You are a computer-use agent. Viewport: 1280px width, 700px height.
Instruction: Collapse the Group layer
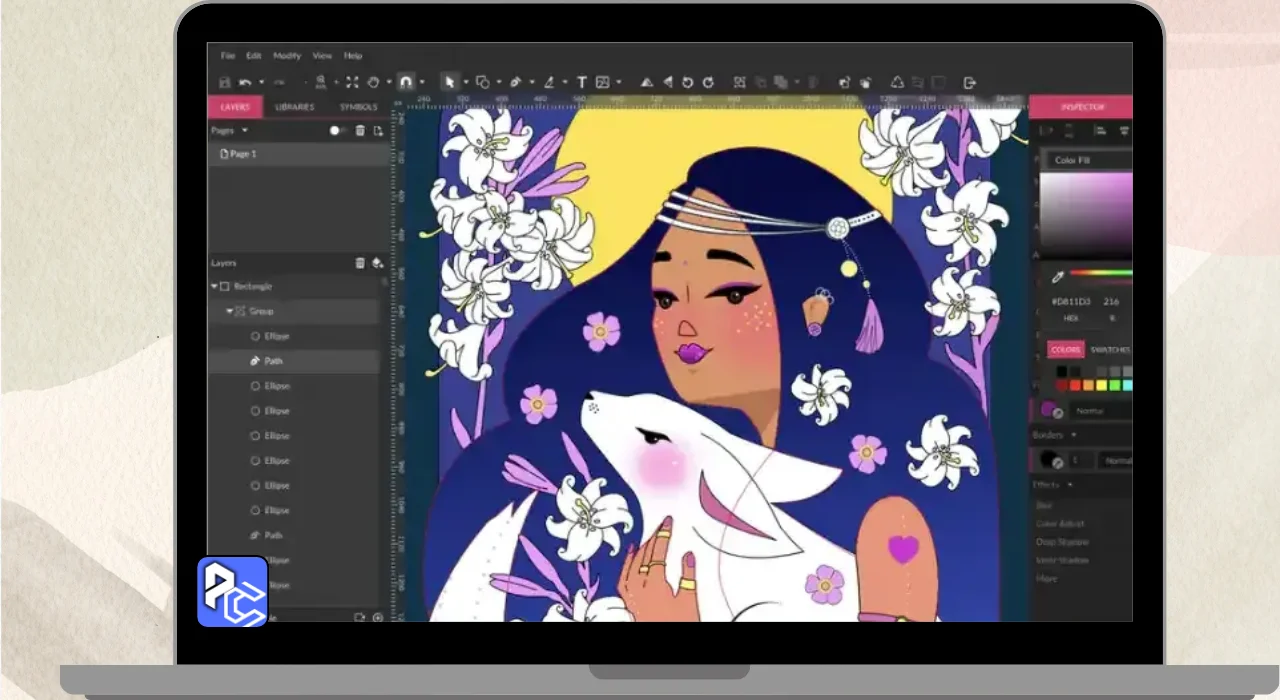click(229, 311)
